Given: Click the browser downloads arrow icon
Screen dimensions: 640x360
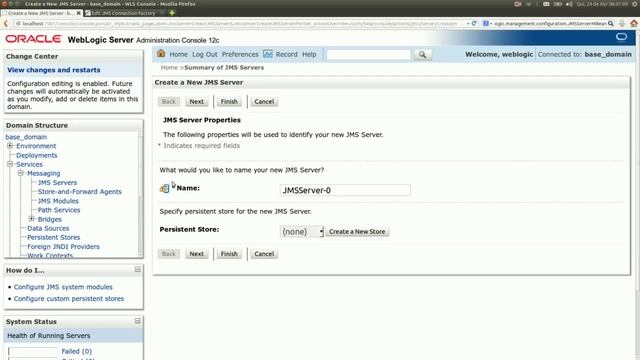Looking at the screenshot, I should pos(622,24).
